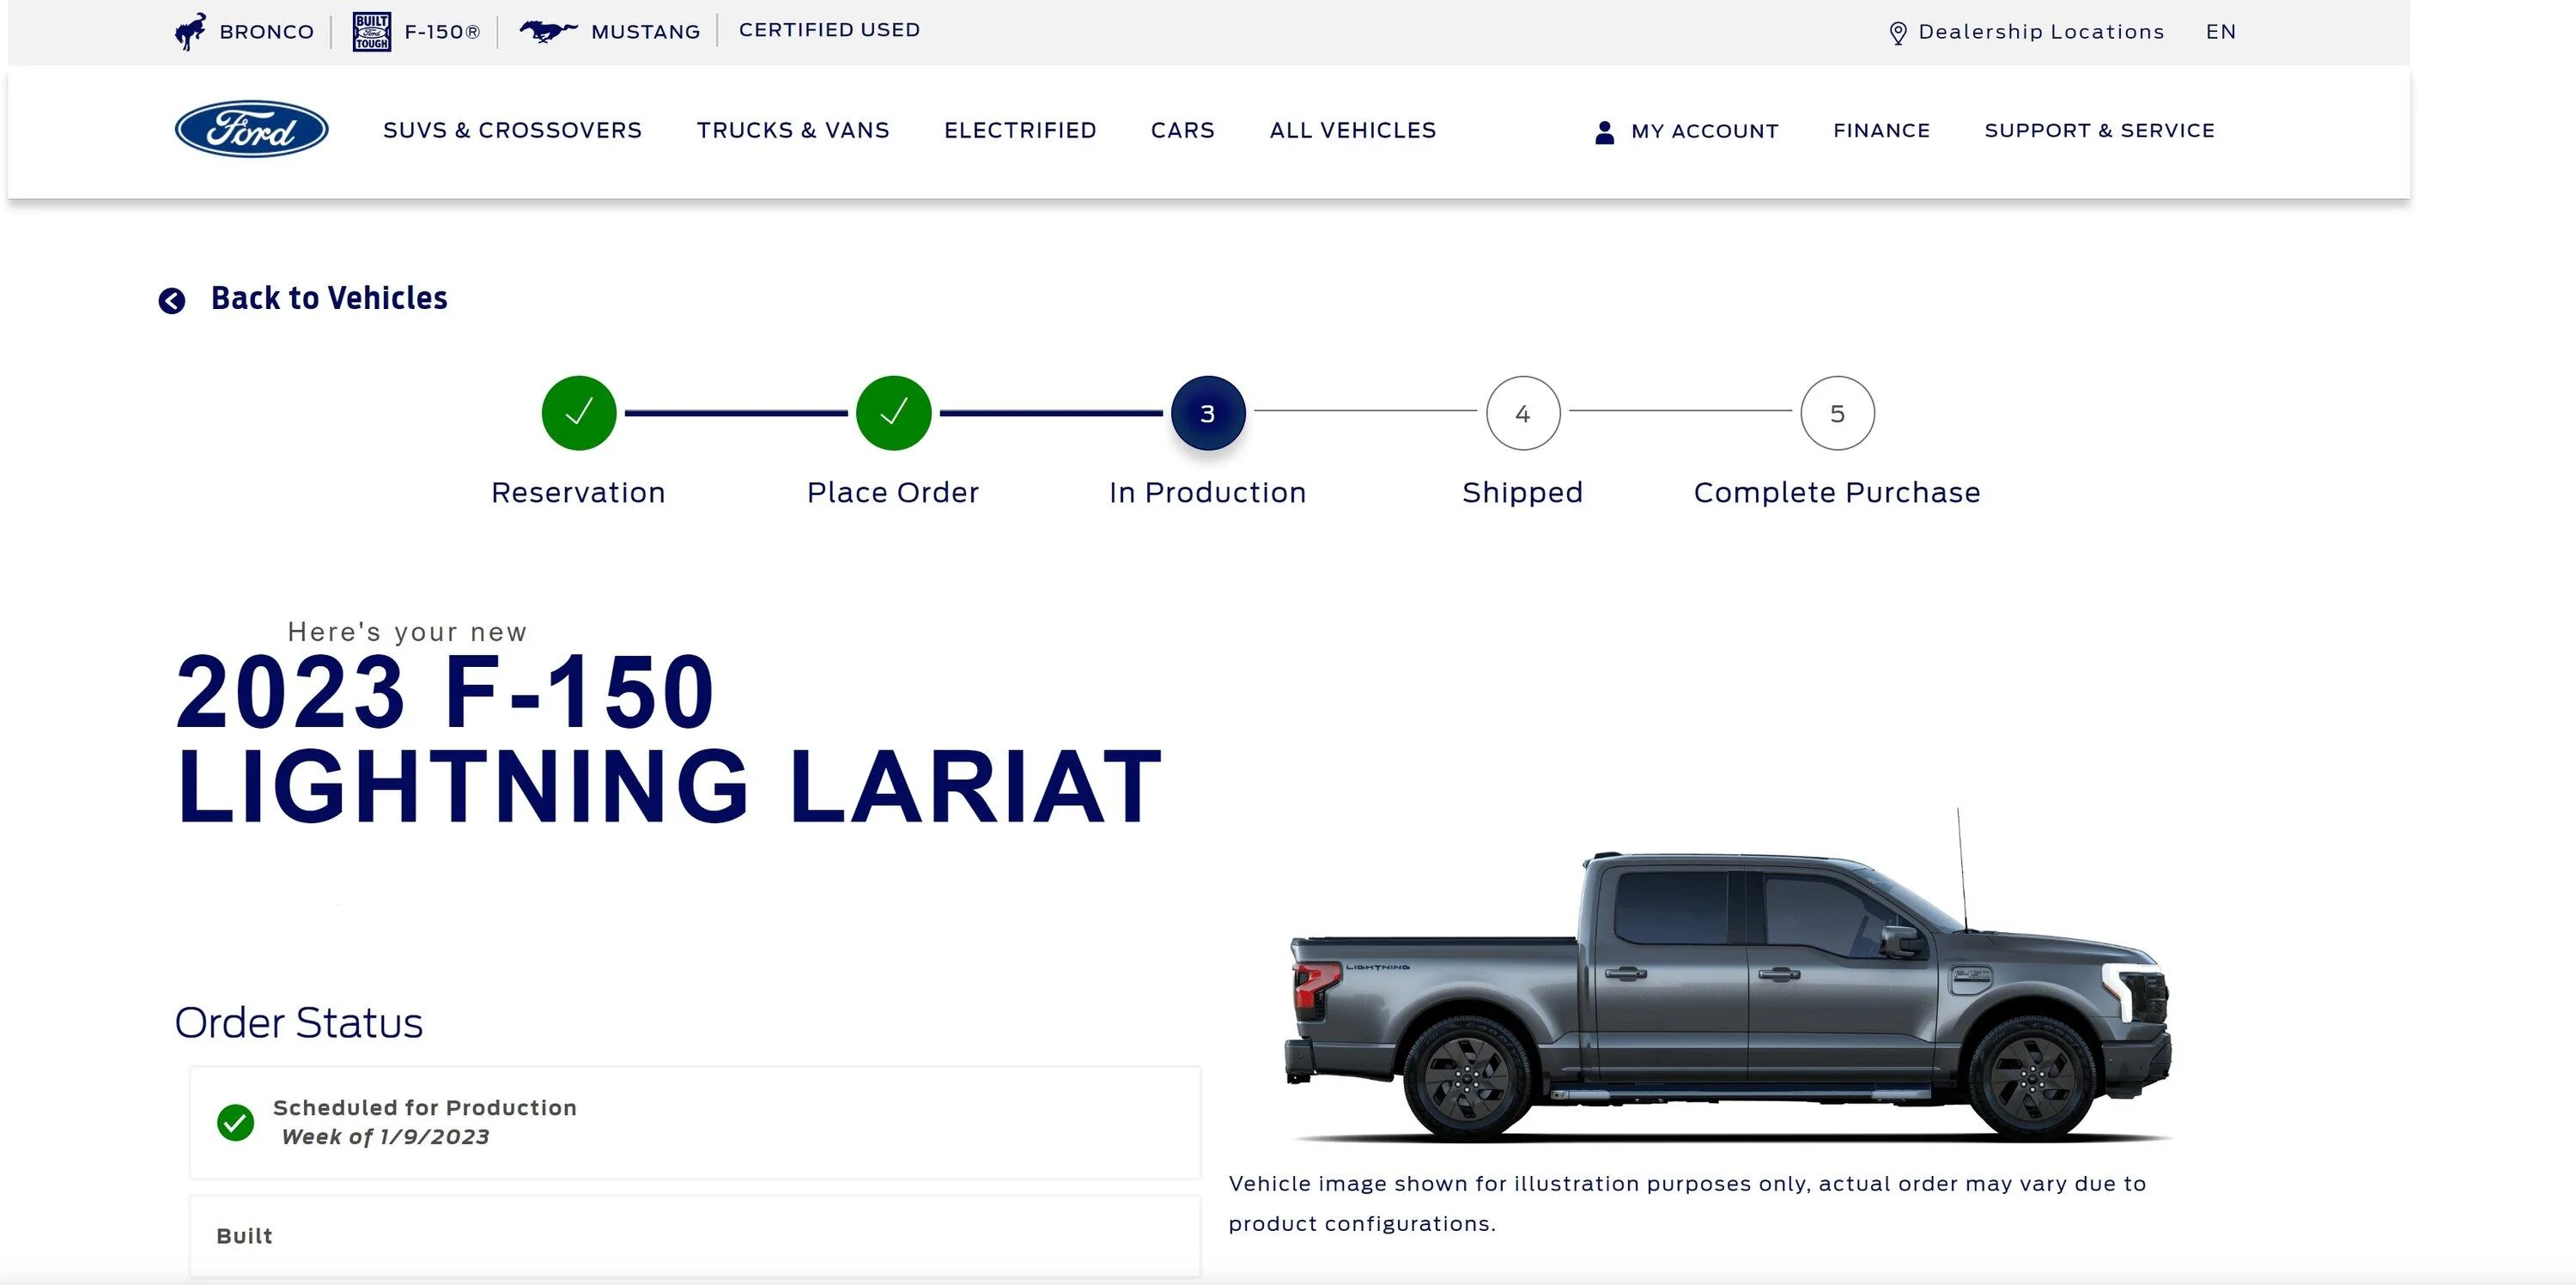The image size is (2576, 1285).
Task: Open the Support & Service menu
Action: click(x=2099, y=131)
